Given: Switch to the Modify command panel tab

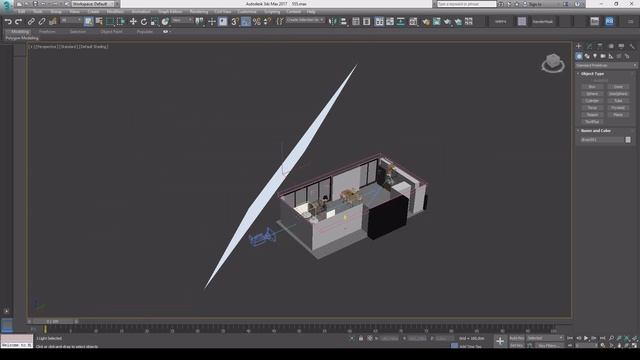Looking at the screenshot, I should point(589,46).
